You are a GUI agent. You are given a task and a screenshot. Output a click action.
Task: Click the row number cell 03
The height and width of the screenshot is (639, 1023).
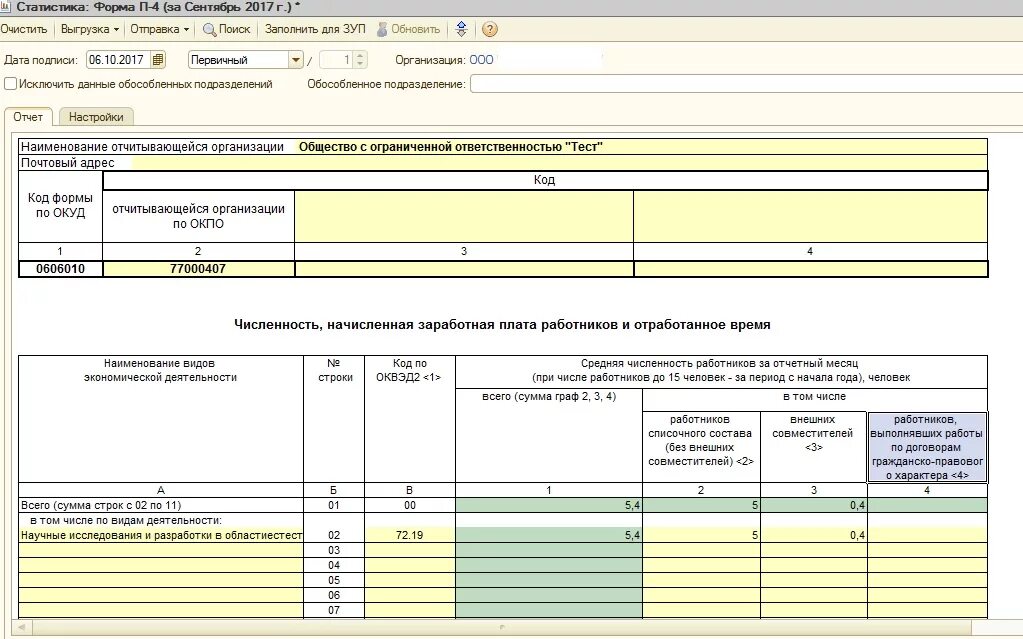pyautogui.click(x=334, y=550)
